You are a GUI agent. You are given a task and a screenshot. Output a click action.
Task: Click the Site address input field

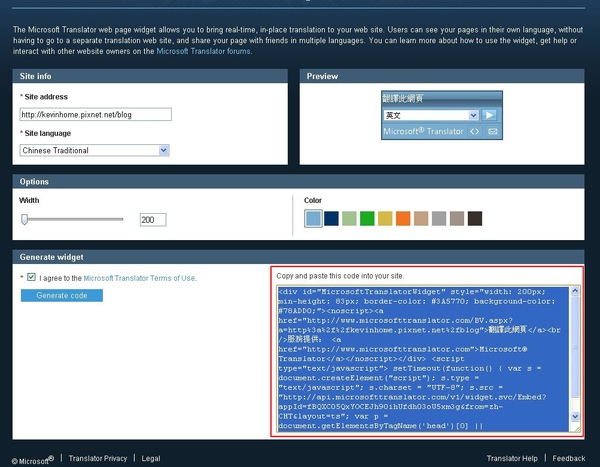click(96, 114)
